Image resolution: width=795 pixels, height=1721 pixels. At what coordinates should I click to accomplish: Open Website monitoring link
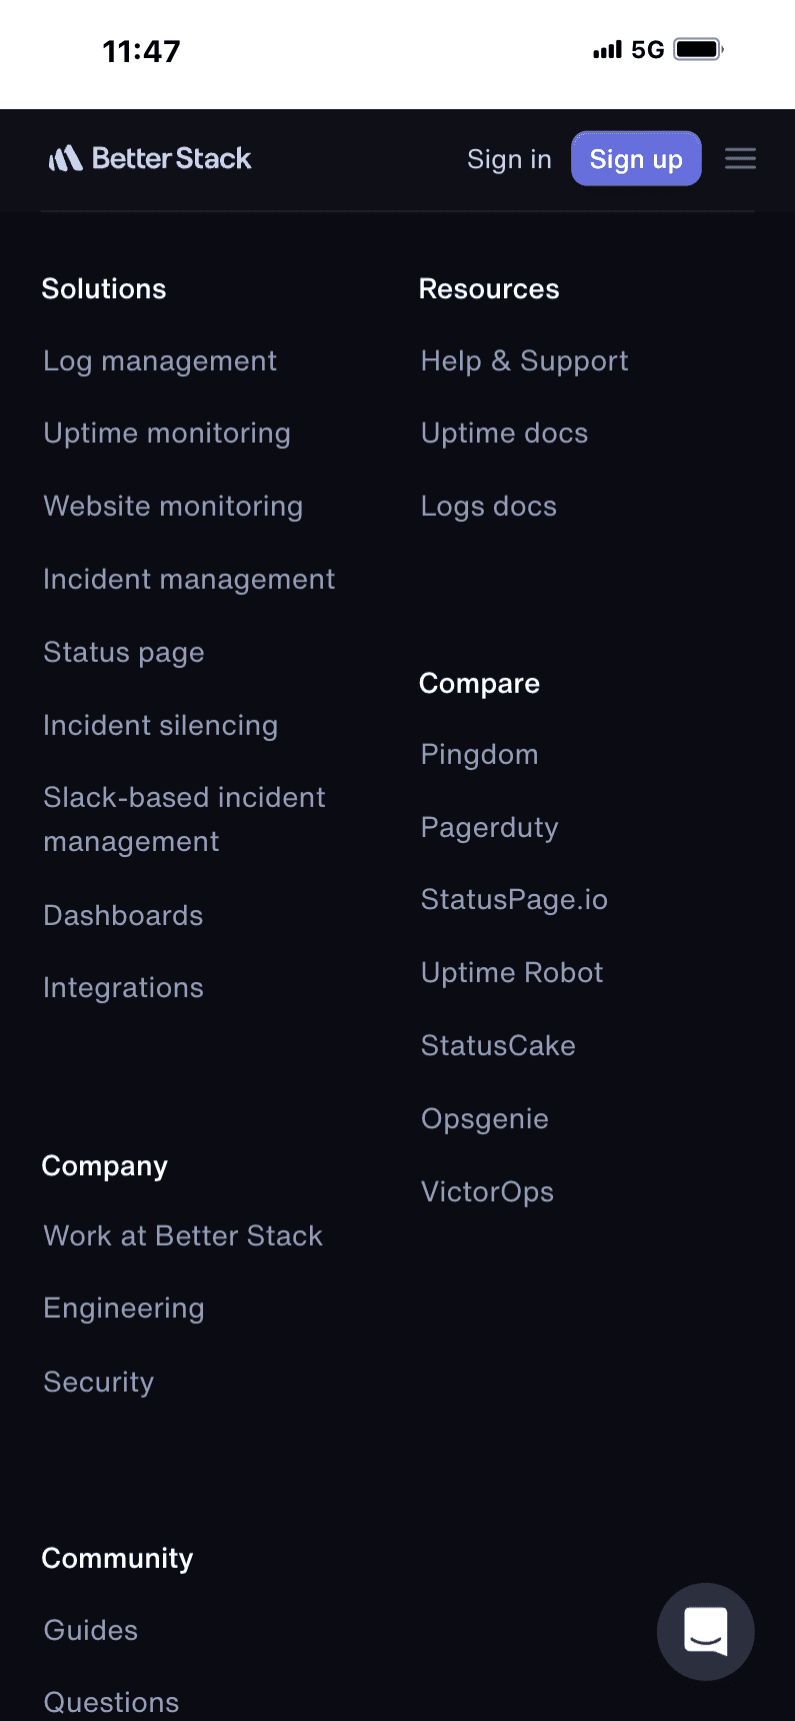(173, 506)
